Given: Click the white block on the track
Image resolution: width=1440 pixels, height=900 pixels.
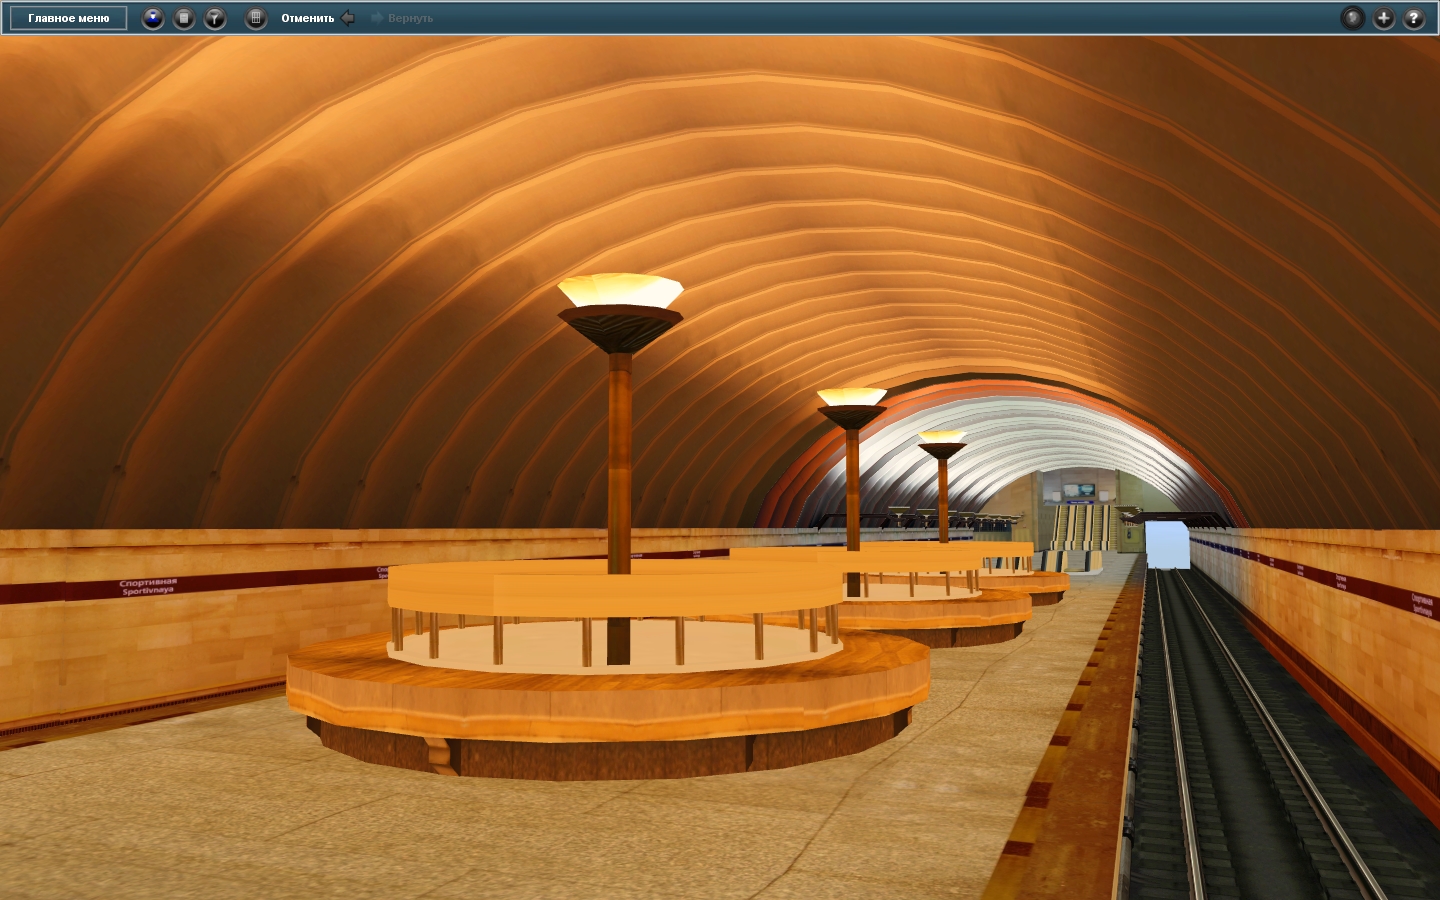Looking at the screenshot, I should click(x=1167, y=544).
